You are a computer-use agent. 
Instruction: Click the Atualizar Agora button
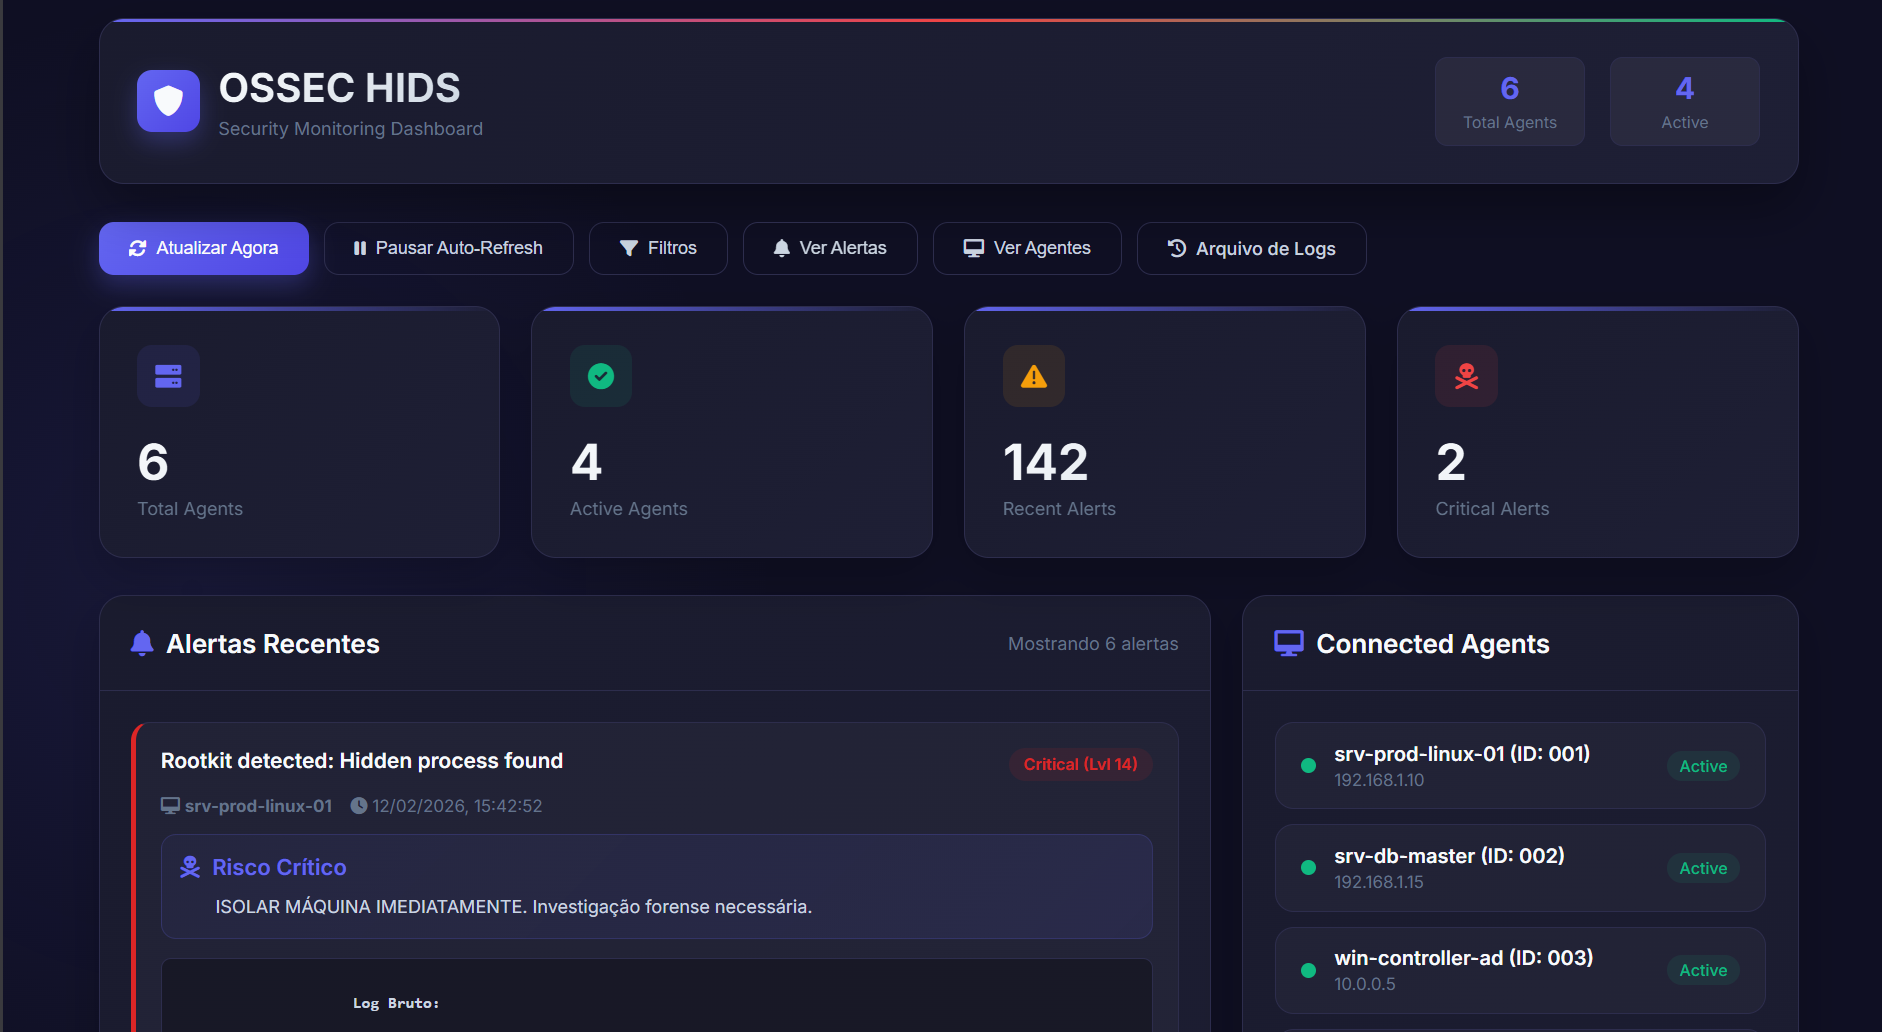pos(204,248)
